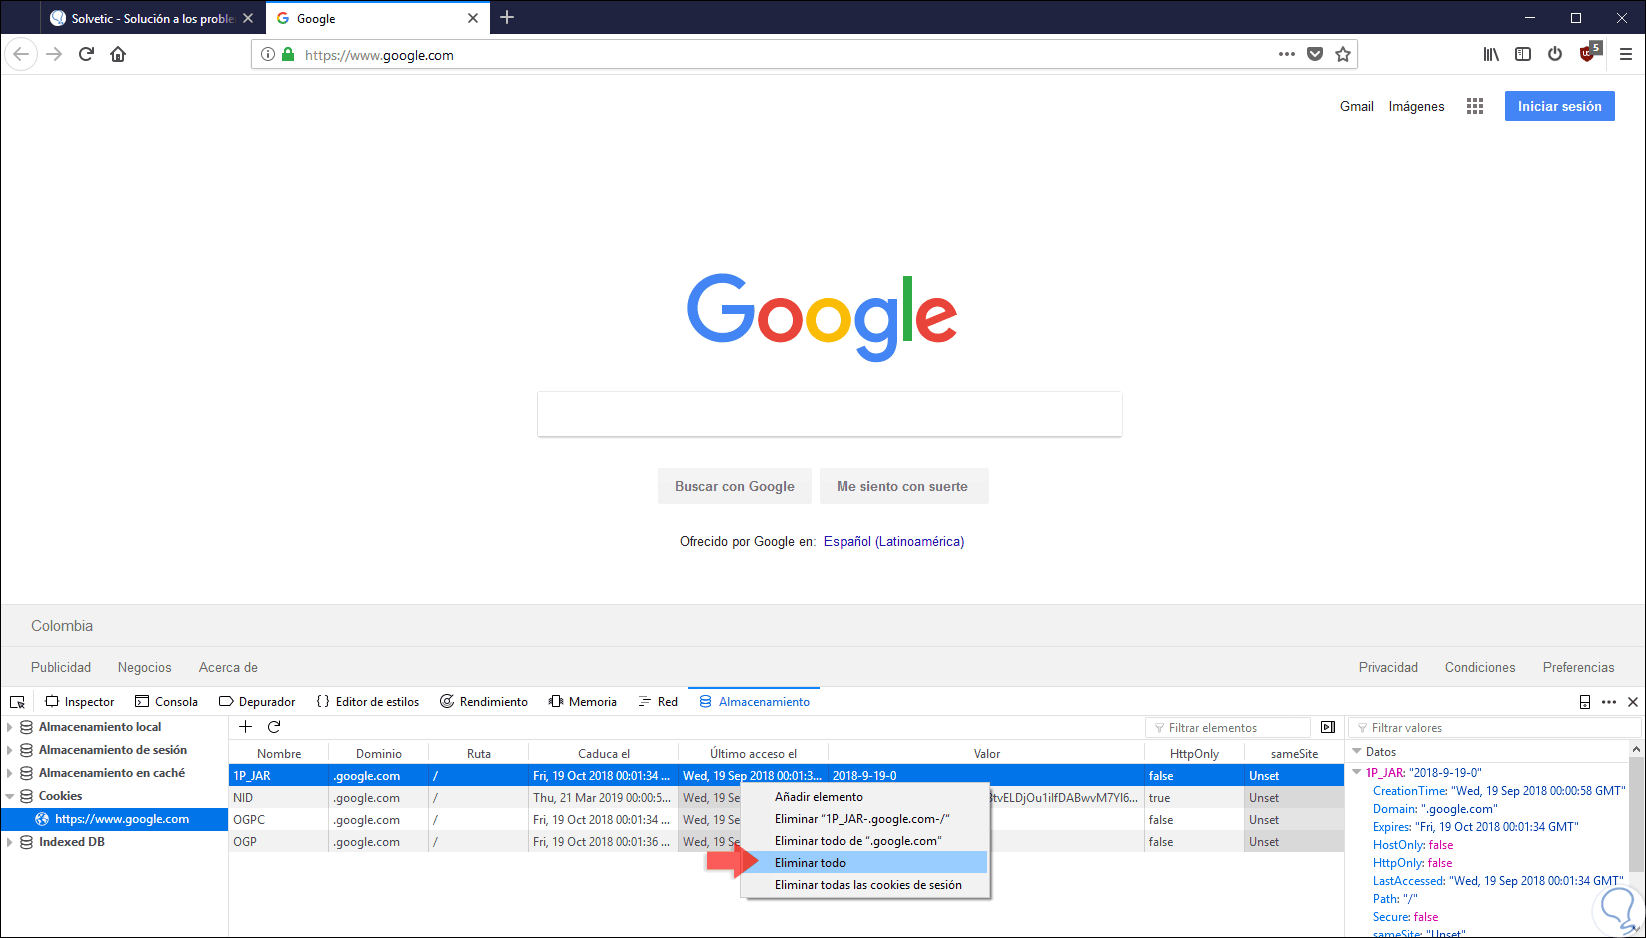Show the sidebars icon
This screenshot has width=1646, height=938.
coord(1523,54)
